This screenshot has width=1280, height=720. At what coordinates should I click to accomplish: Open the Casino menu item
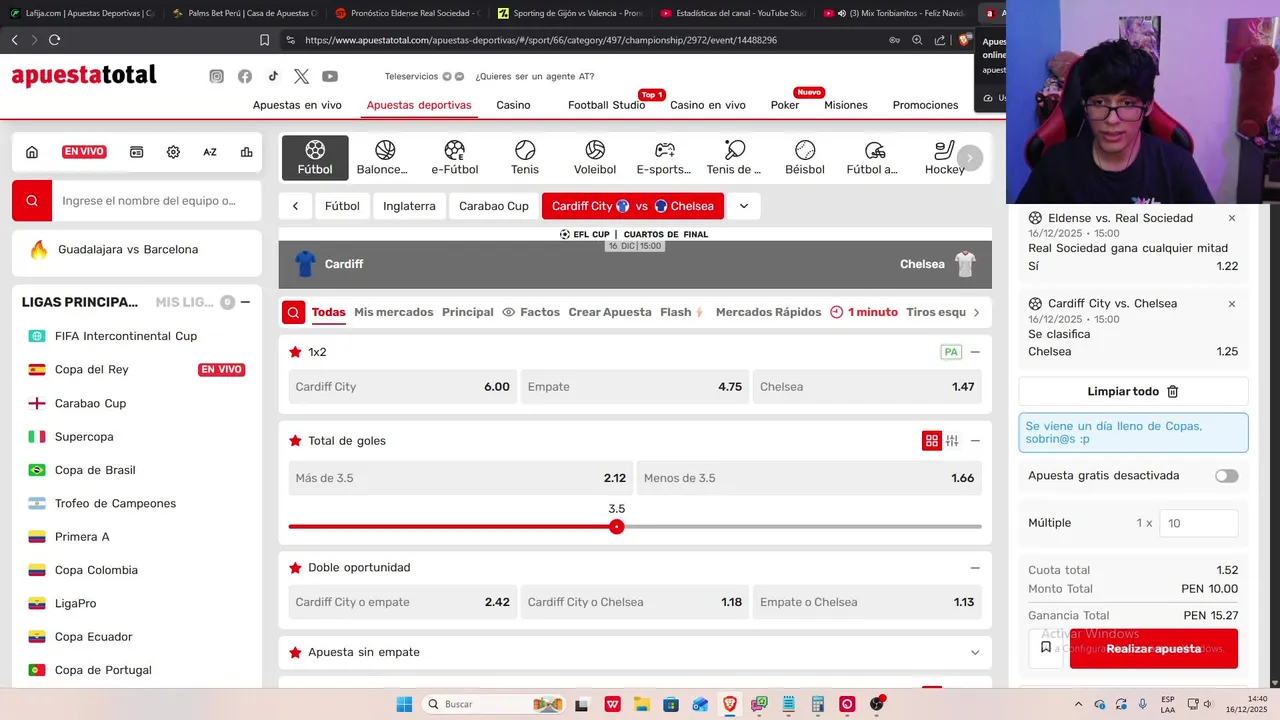click(514, 105)
